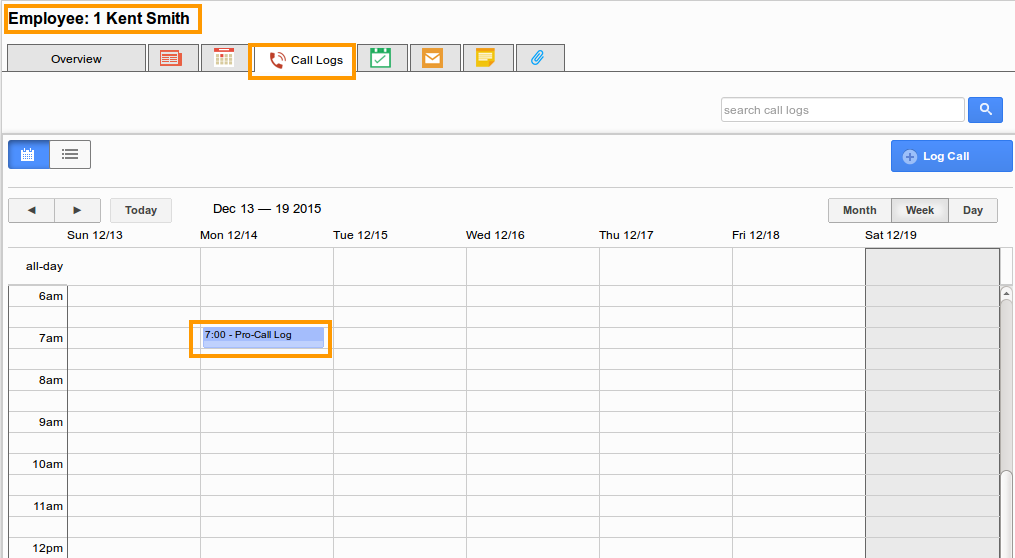Select the Month view
The image size is (1015, 558).
[859, 210]
